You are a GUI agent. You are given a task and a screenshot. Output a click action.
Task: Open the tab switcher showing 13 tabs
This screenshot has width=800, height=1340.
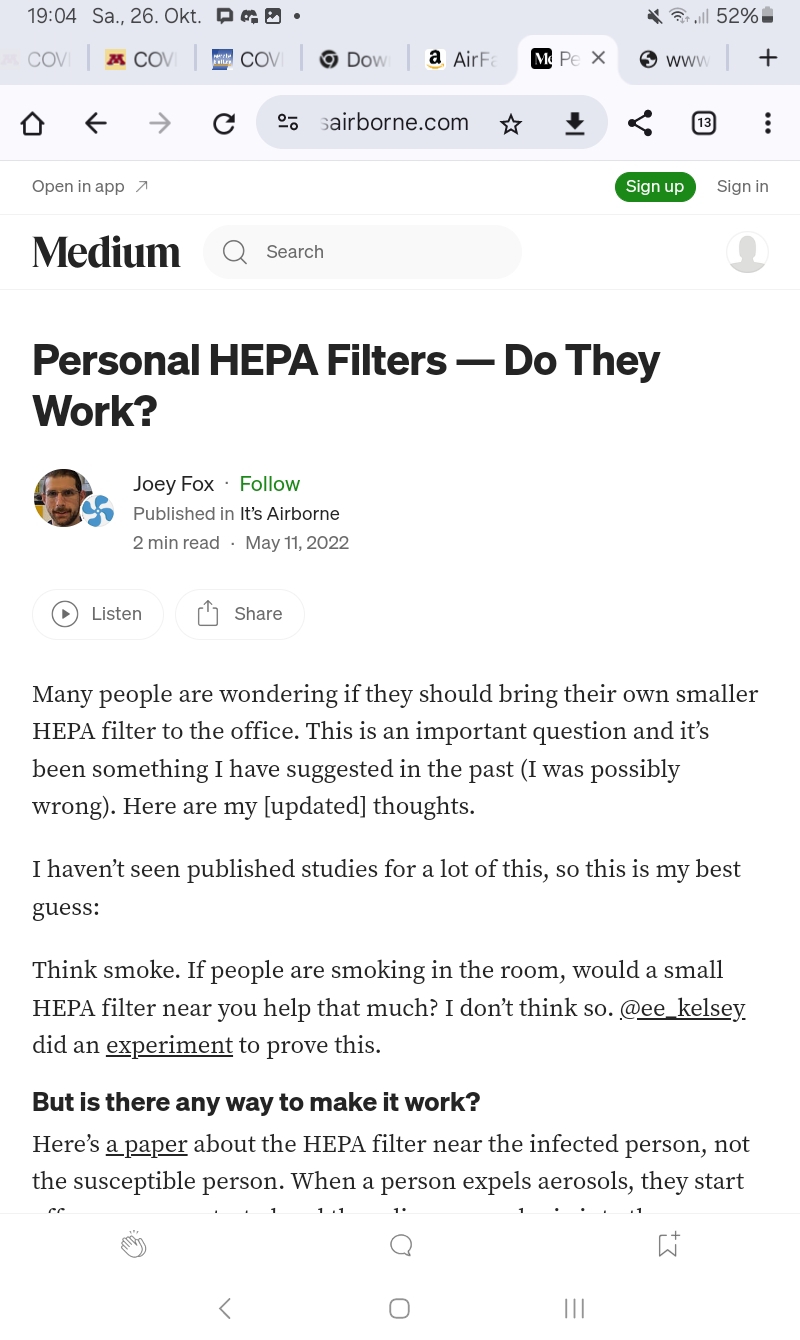coord(704,123)
